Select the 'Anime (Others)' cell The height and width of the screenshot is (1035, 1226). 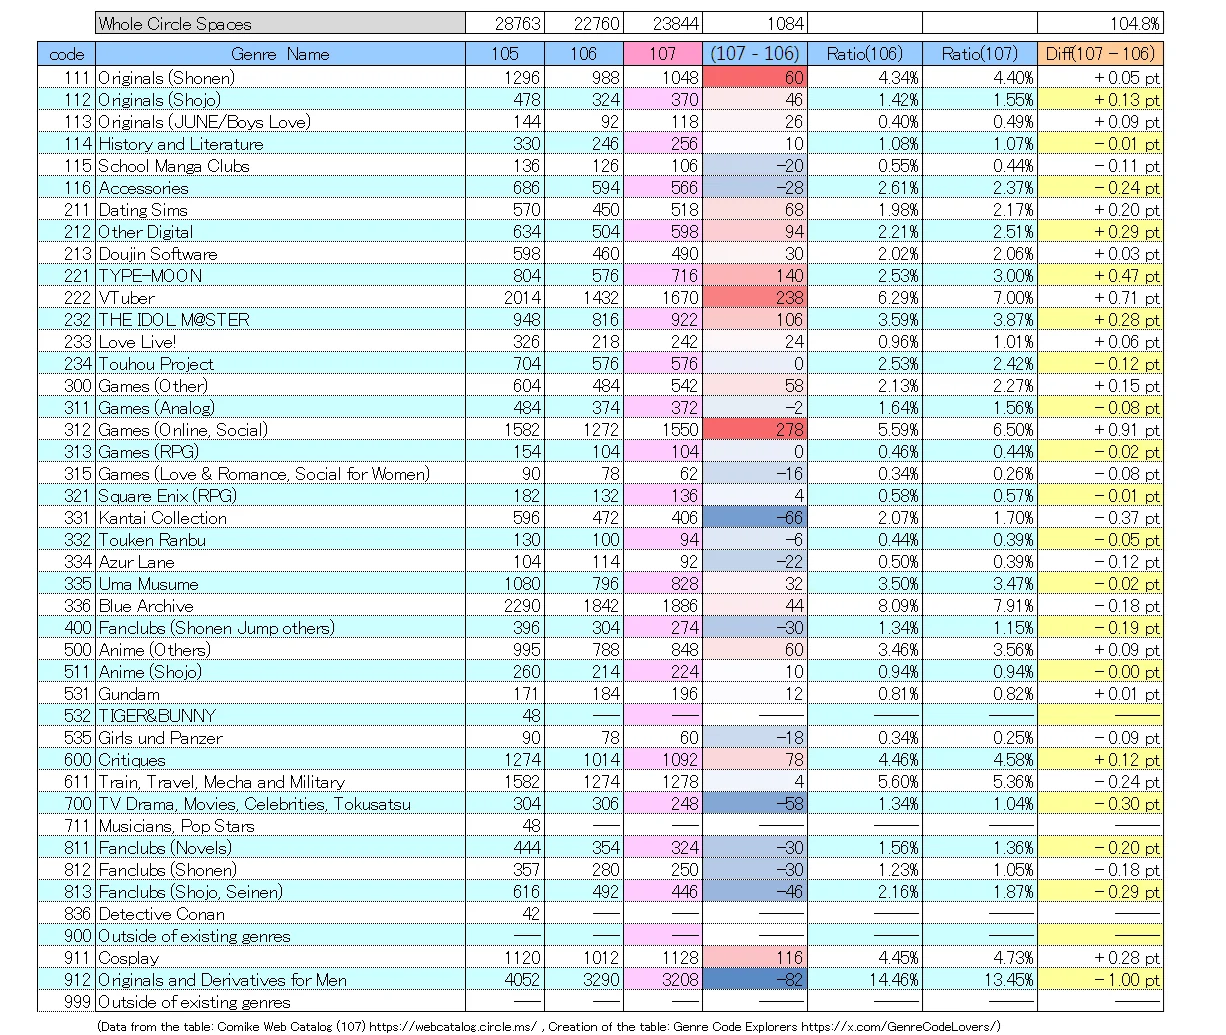[280, 650]
